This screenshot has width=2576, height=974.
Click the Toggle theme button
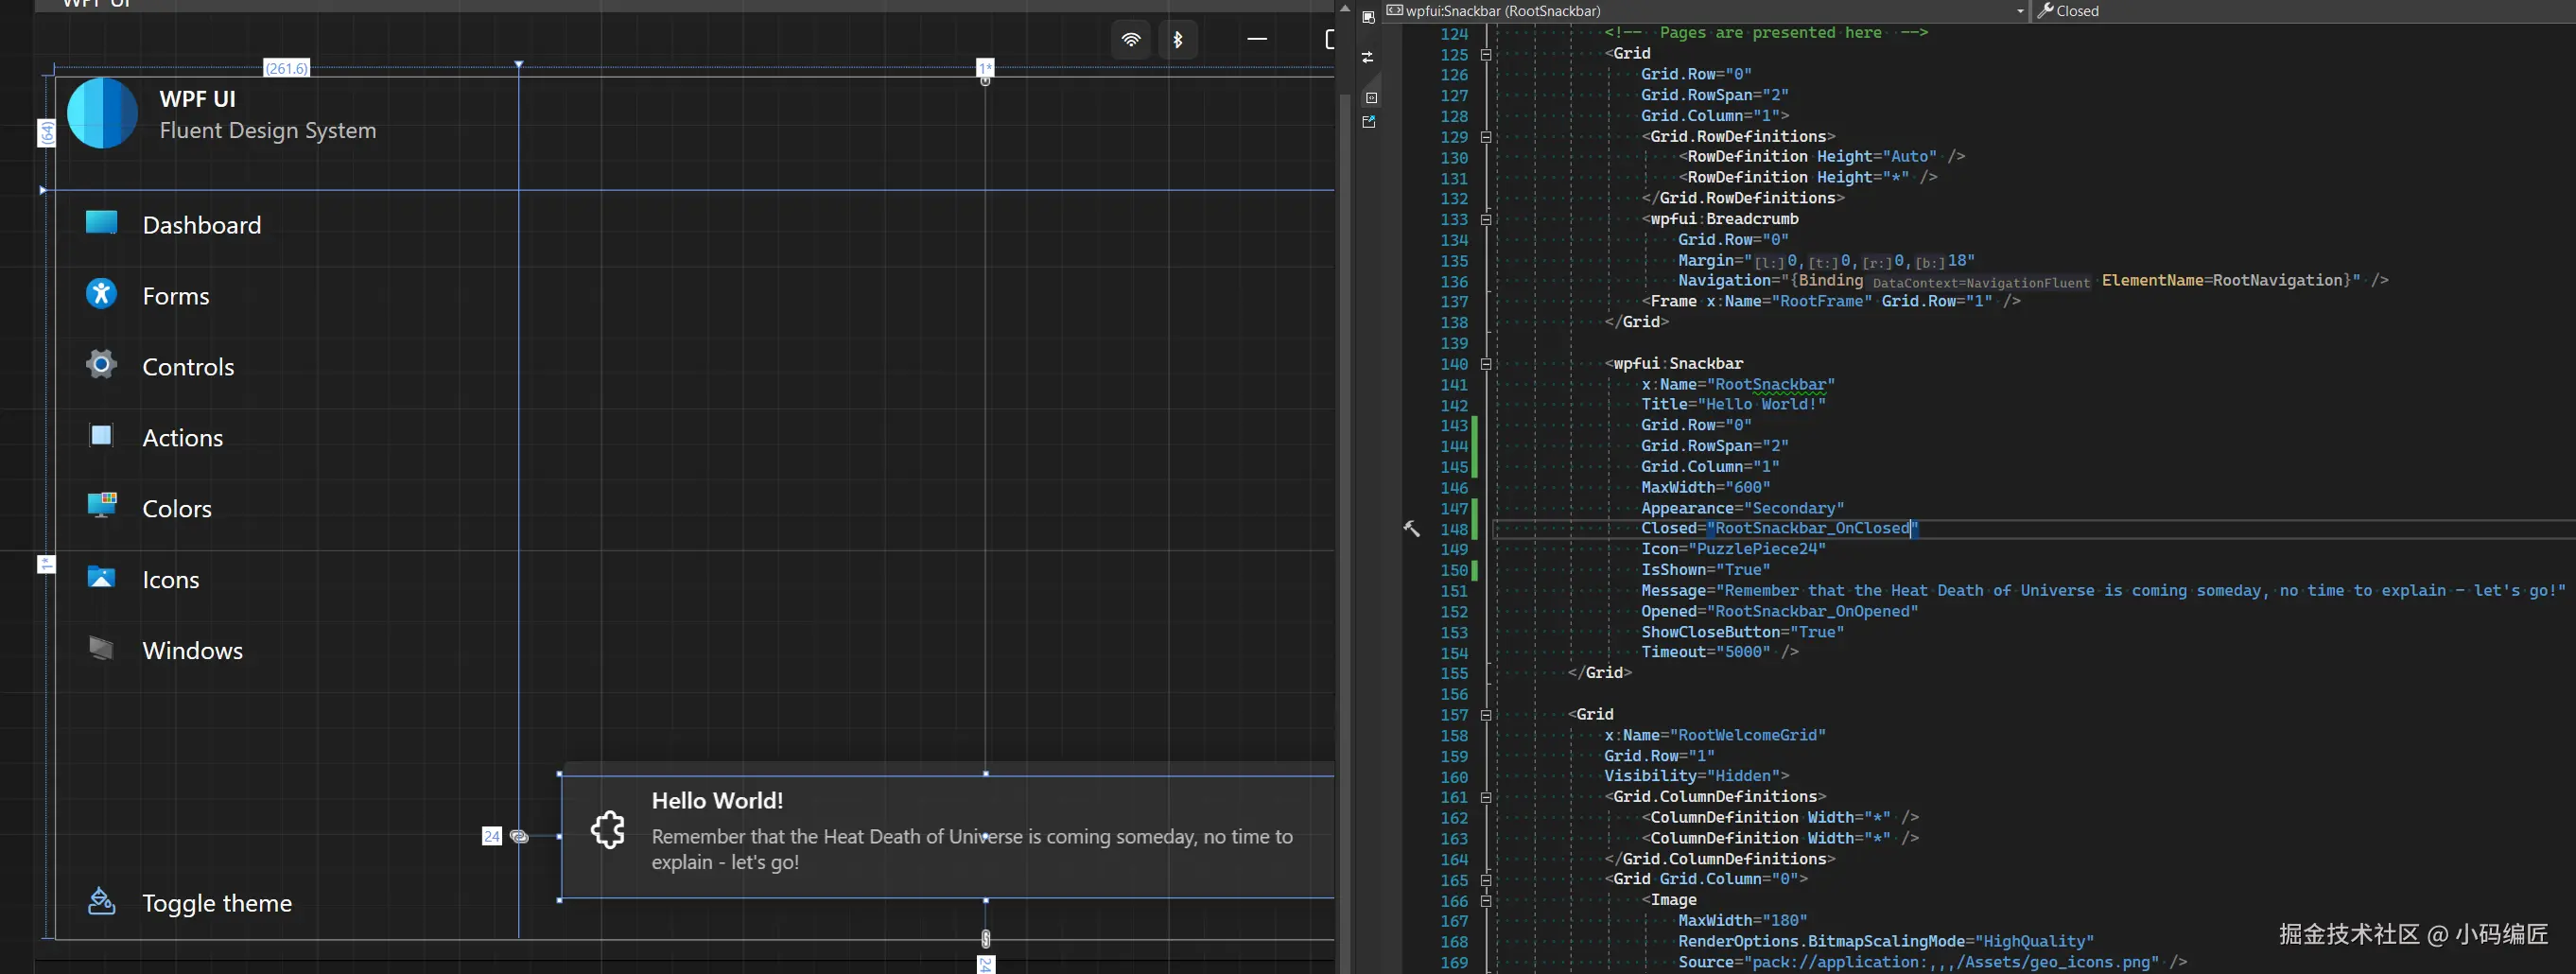(216, 903)
